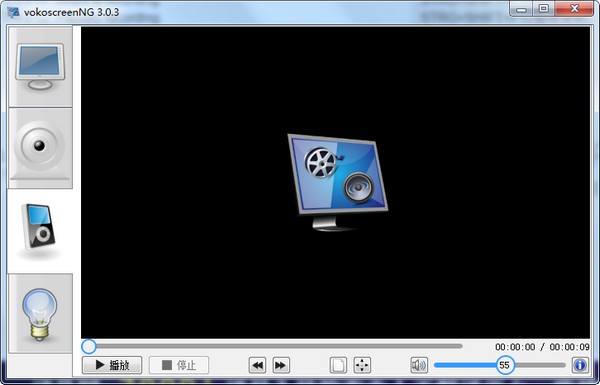Click the middle of the seek progress bar
This screenshot has height=385, width=600.
[x=272, y=346]
